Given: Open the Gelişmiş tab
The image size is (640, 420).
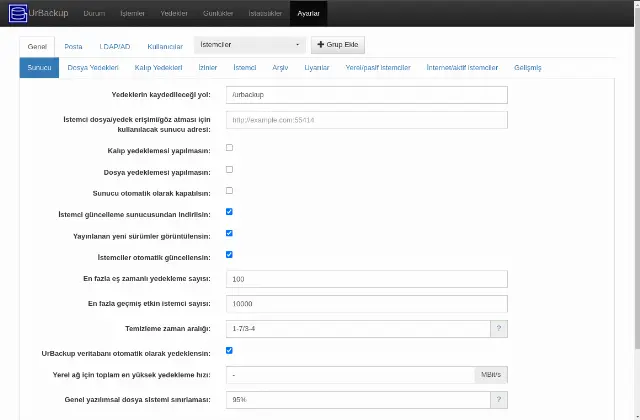Looking at the screenshot, I should (528, 68).
